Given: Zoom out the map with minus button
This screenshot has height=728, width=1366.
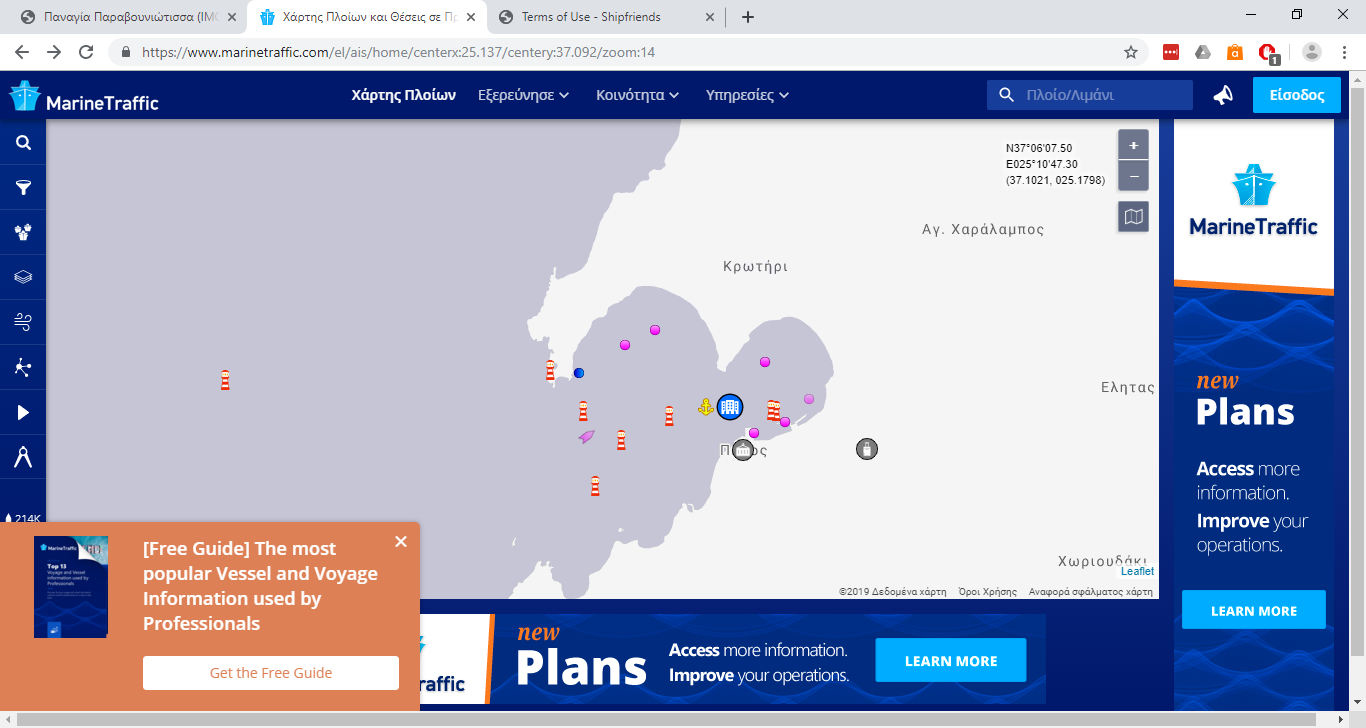Looking at the screenshot, I should [1133, 175].
